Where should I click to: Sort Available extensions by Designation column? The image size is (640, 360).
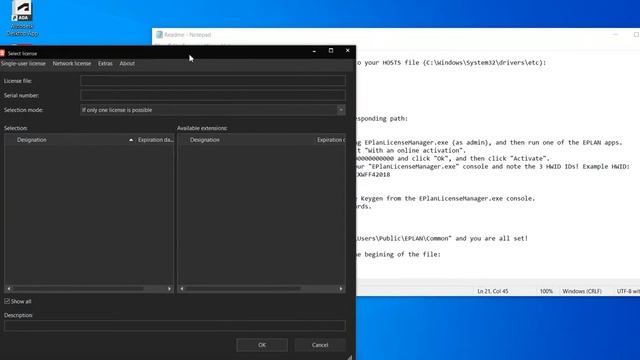[x=204, y=140]
